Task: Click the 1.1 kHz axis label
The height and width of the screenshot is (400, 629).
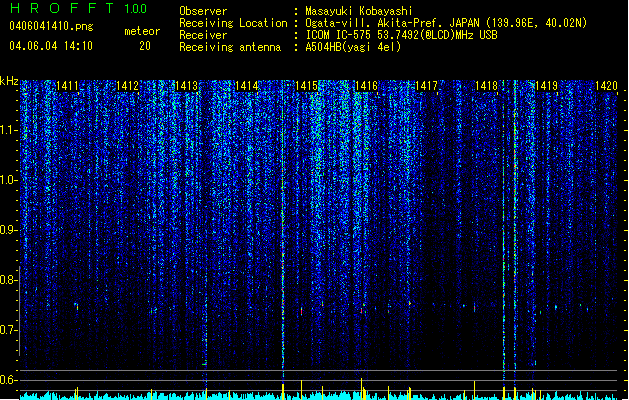Action: pyautogui.click(x=8, y=130)
